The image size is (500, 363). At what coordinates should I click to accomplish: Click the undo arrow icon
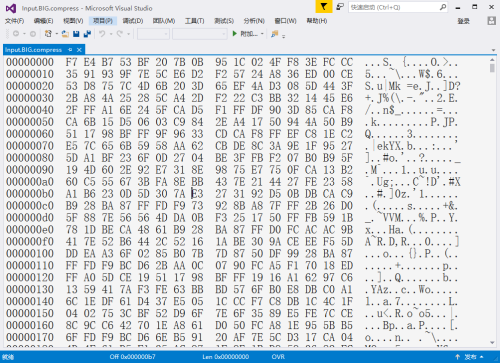point(102,34)
